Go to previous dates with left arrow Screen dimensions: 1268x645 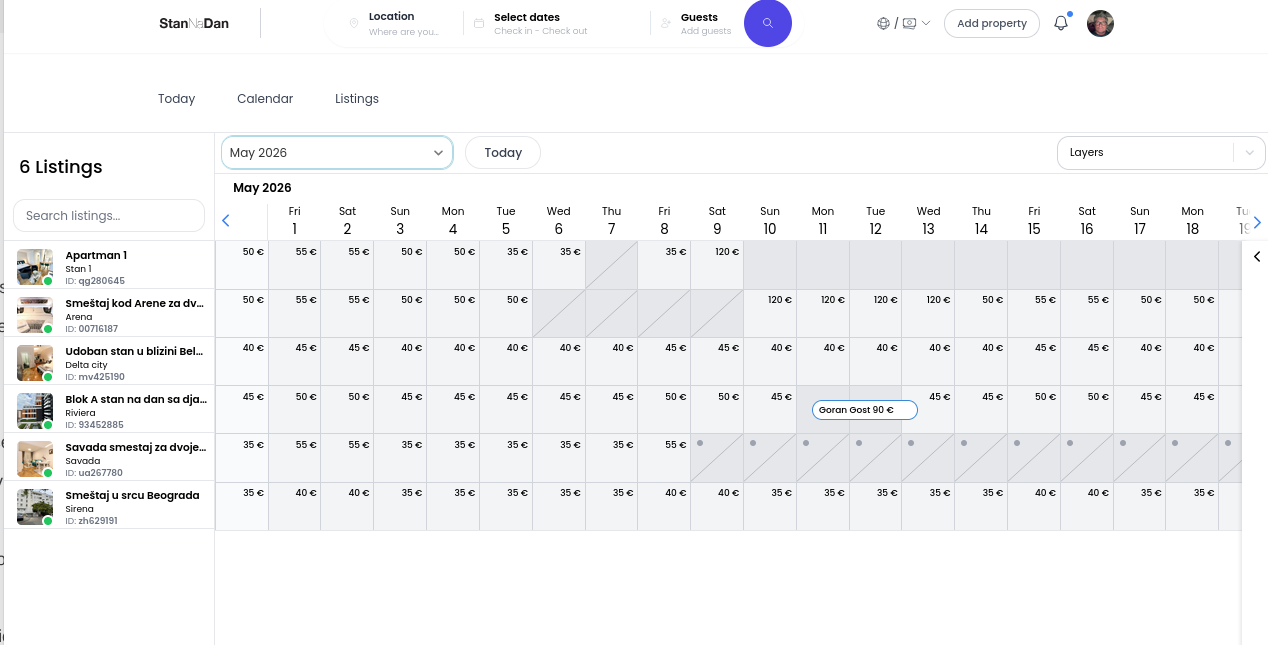(x=226, y=221)
